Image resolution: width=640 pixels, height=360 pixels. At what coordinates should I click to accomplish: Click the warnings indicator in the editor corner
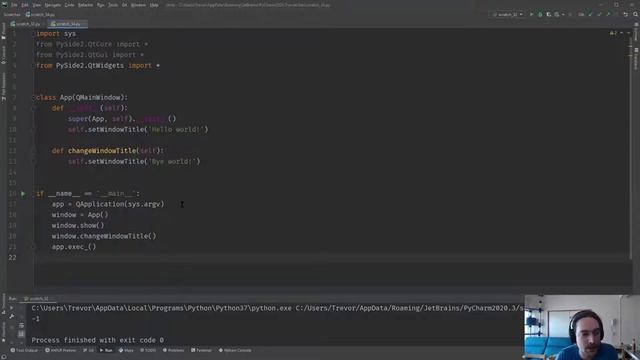613,33
